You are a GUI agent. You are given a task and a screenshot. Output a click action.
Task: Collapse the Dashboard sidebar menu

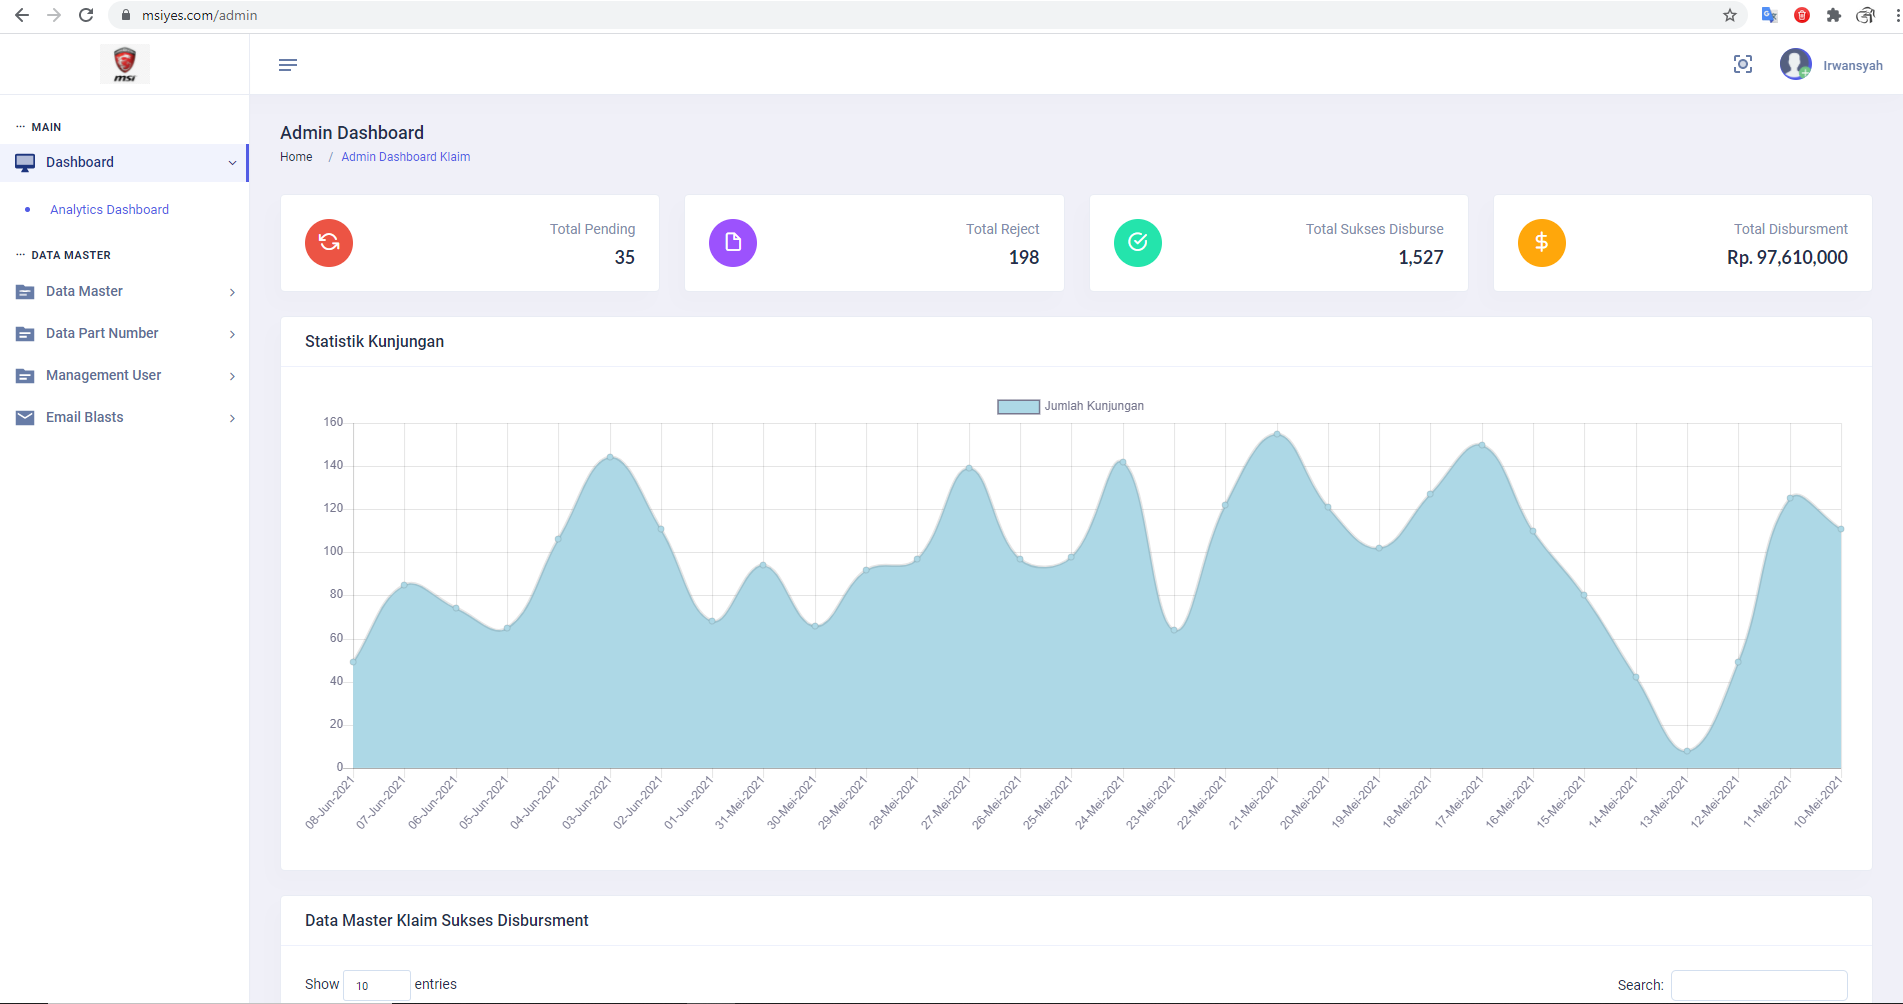(124, 162)
